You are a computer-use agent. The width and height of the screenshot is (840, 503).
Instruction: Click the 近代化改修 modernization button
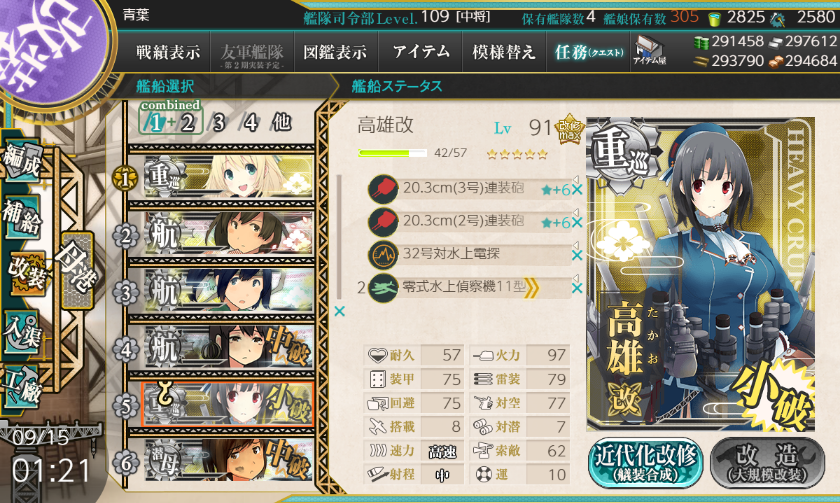click(x=645, y=463)
